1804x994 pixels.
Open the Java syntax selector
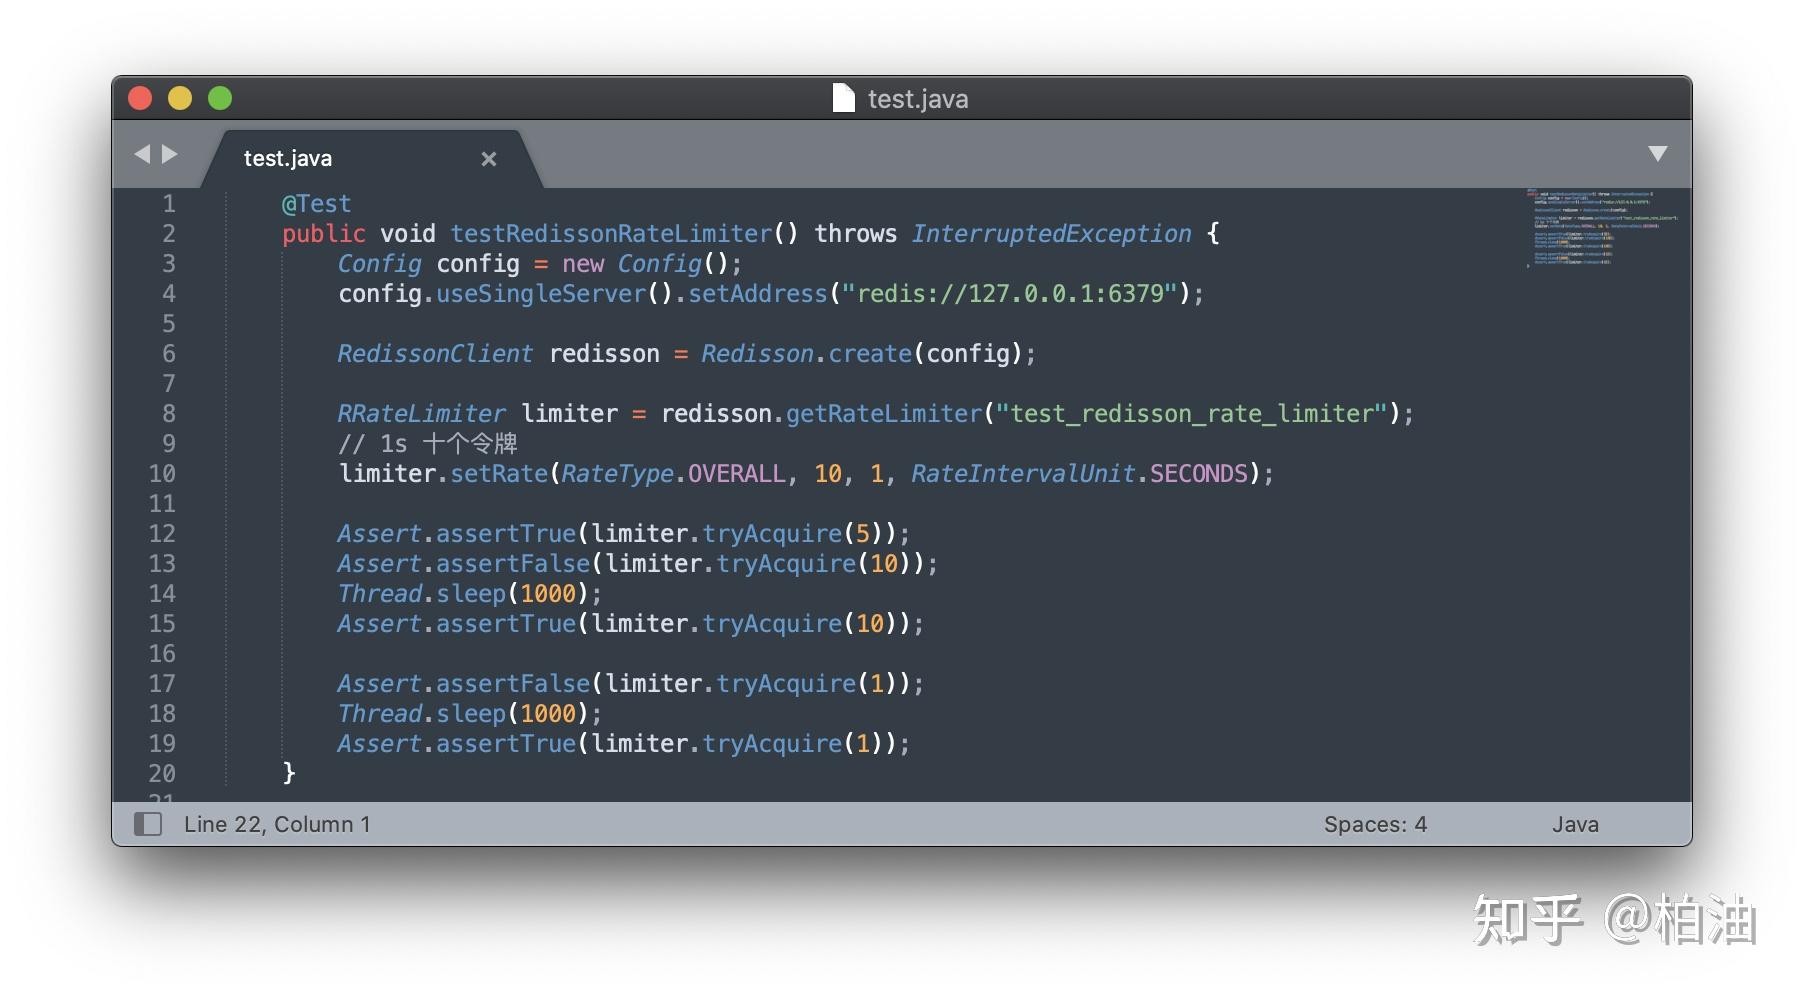click(x=1575, y=824)
